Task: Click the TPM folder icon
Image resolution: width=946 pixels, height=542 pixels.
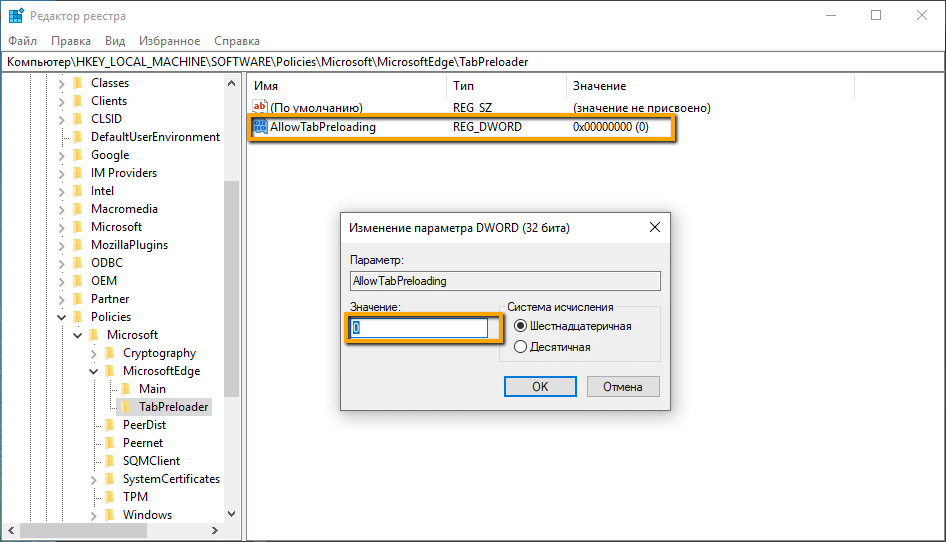Action: click(x=110, y=497)
